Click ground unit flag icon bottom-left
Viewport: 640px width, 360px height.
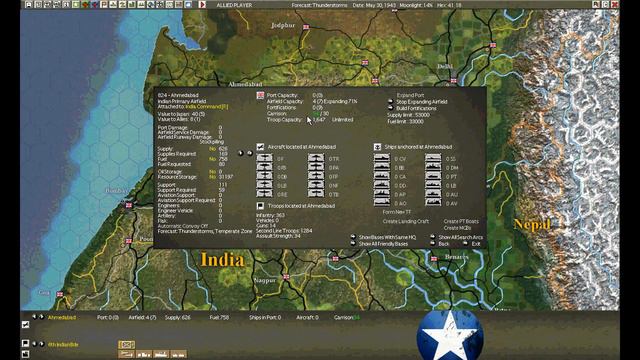pyautogui.click(x=25, y=343)
